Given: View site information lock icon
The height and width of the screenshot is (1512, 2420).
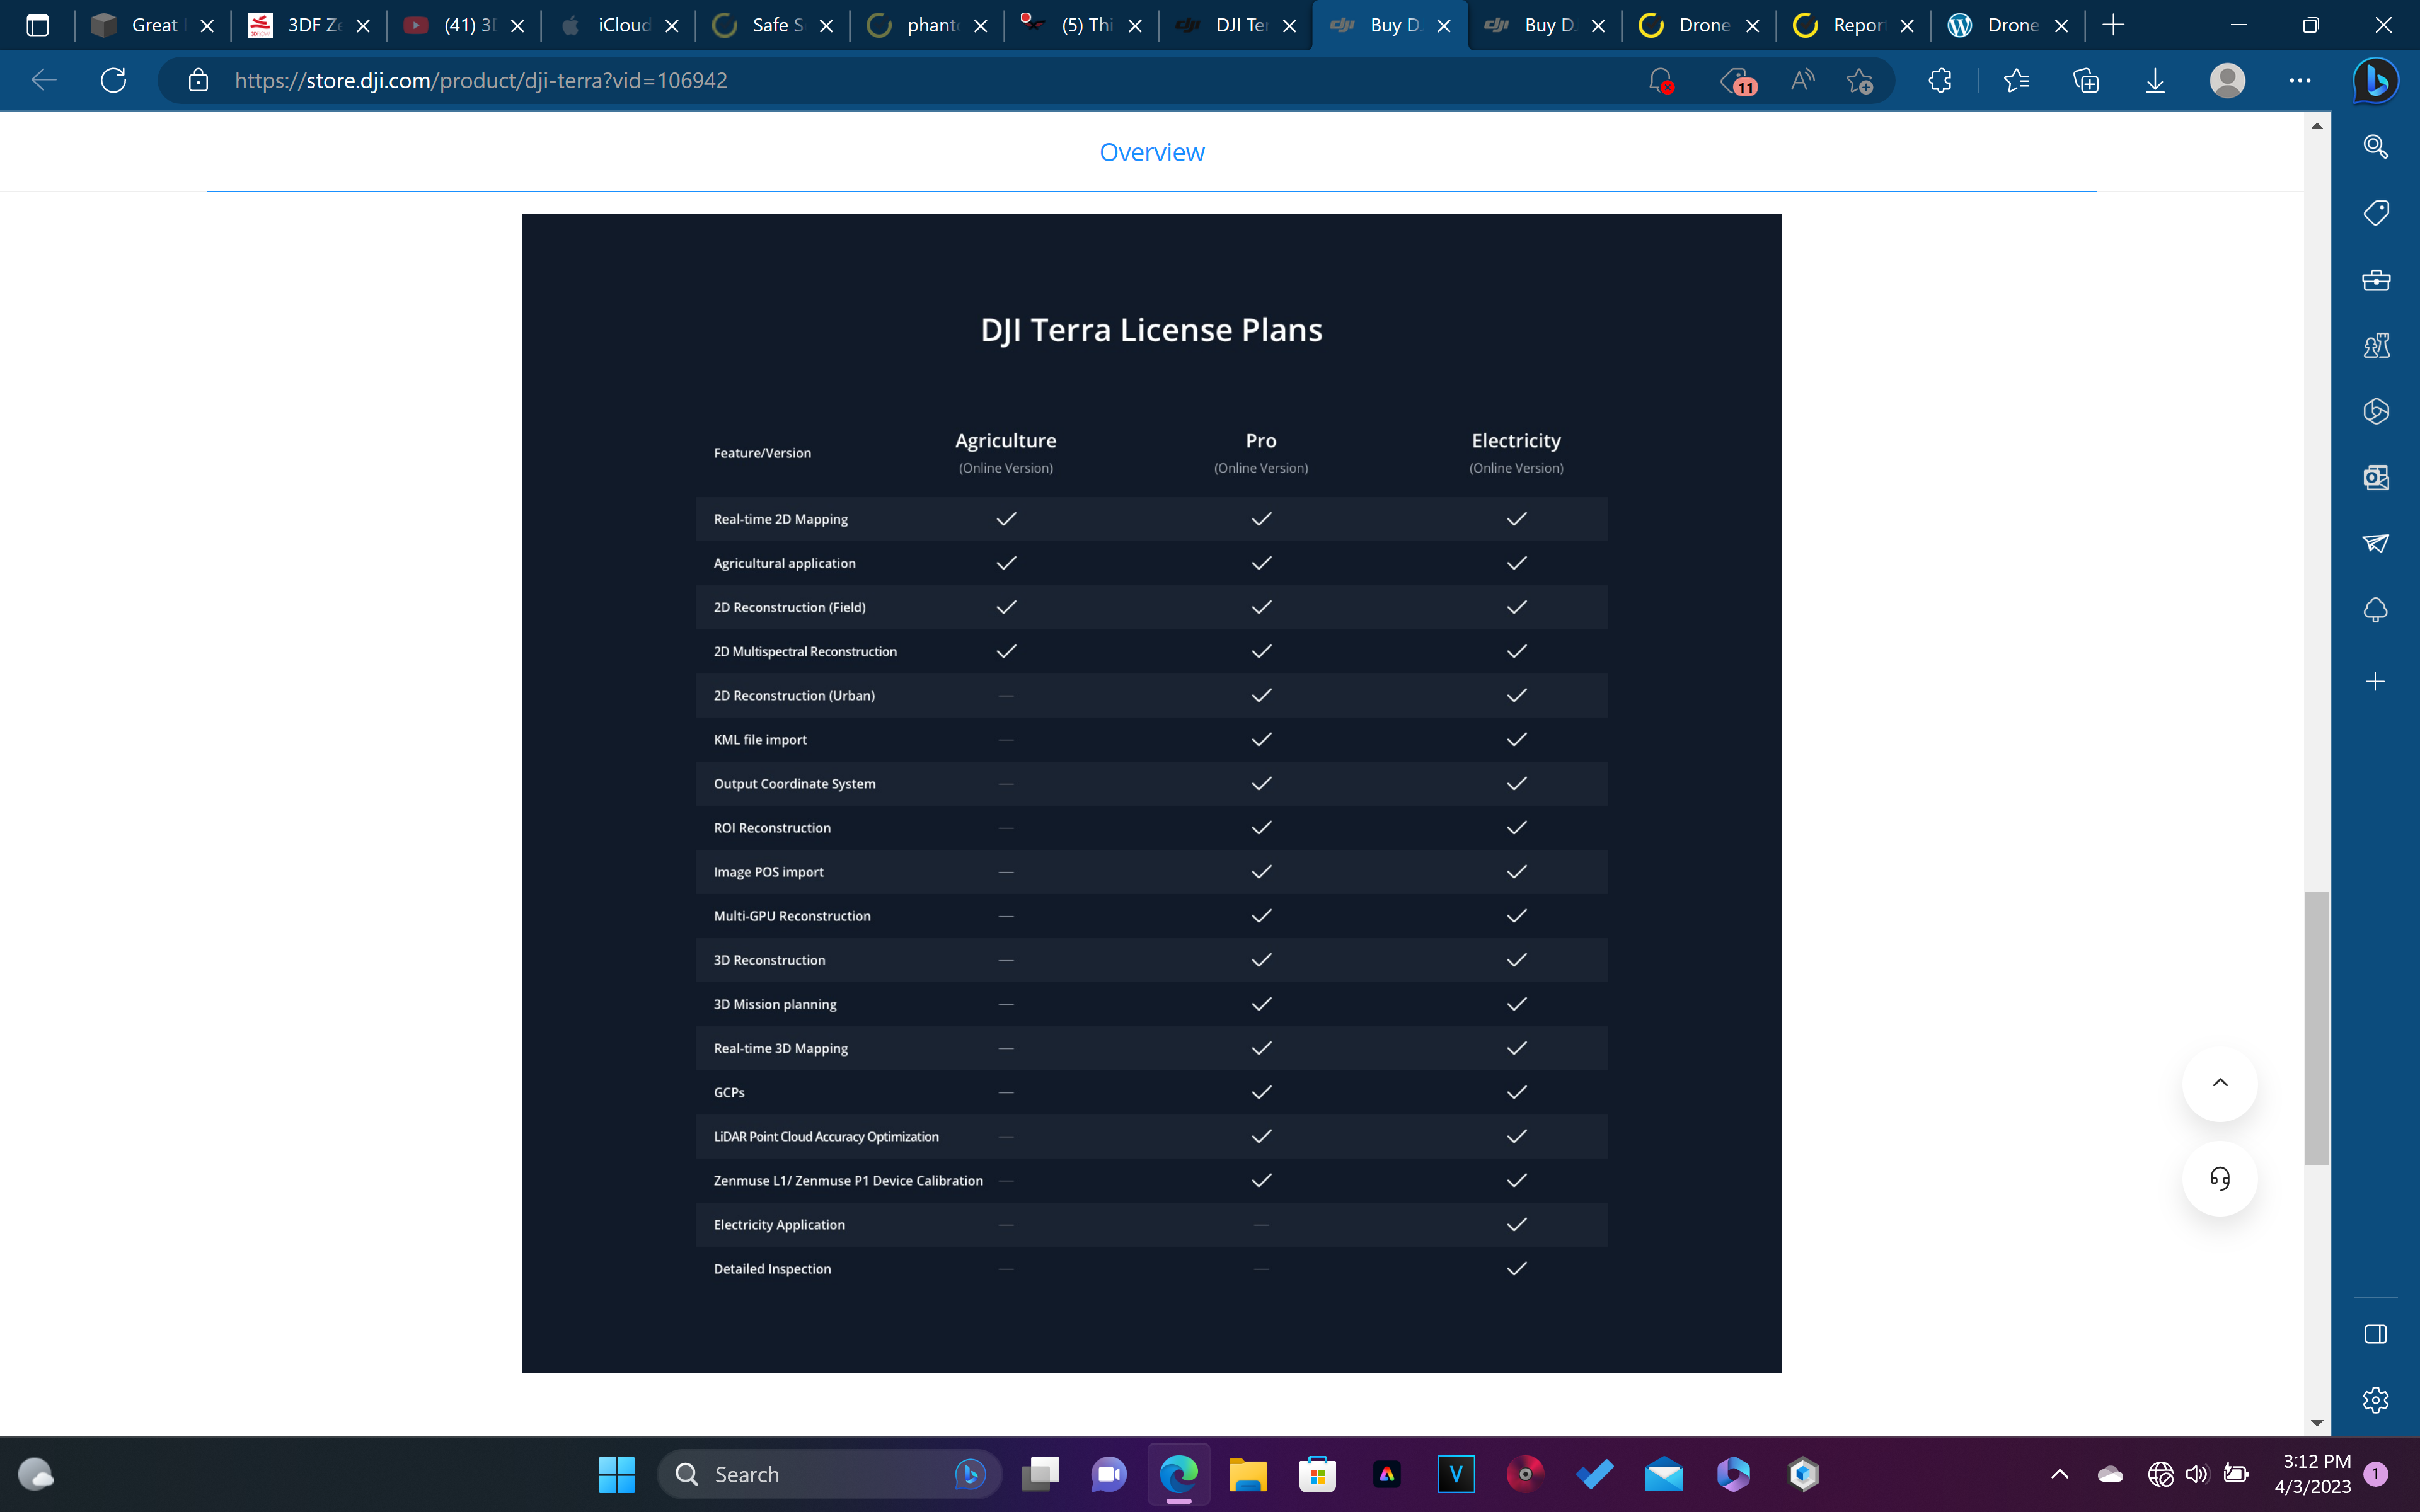Looking at the screenshot, I should pyautogui.click(x=198, y=80).
